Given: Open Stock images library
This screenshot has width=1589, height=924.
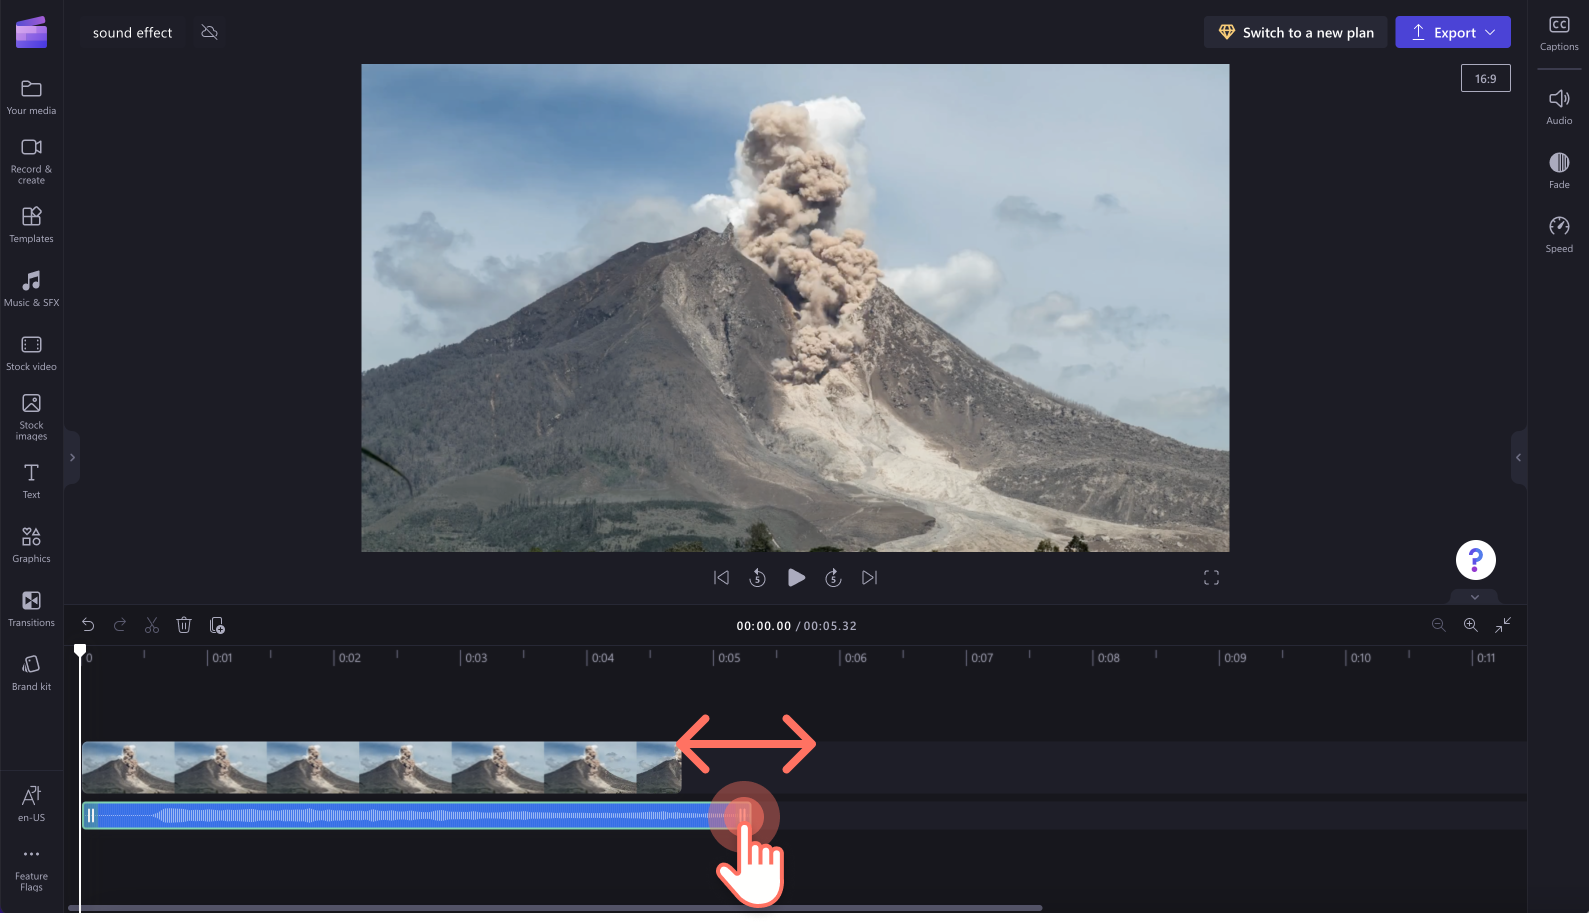Looking at the screenshot, I should (31, 416).
